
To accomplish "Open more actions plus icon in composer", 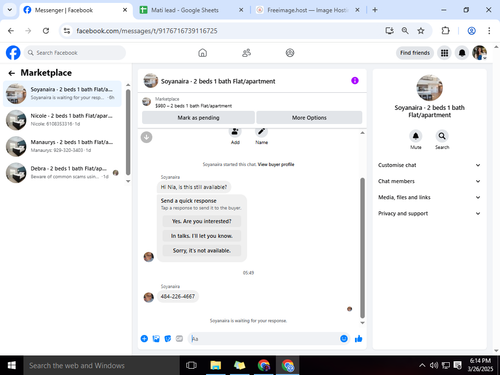I will point(144,339).
